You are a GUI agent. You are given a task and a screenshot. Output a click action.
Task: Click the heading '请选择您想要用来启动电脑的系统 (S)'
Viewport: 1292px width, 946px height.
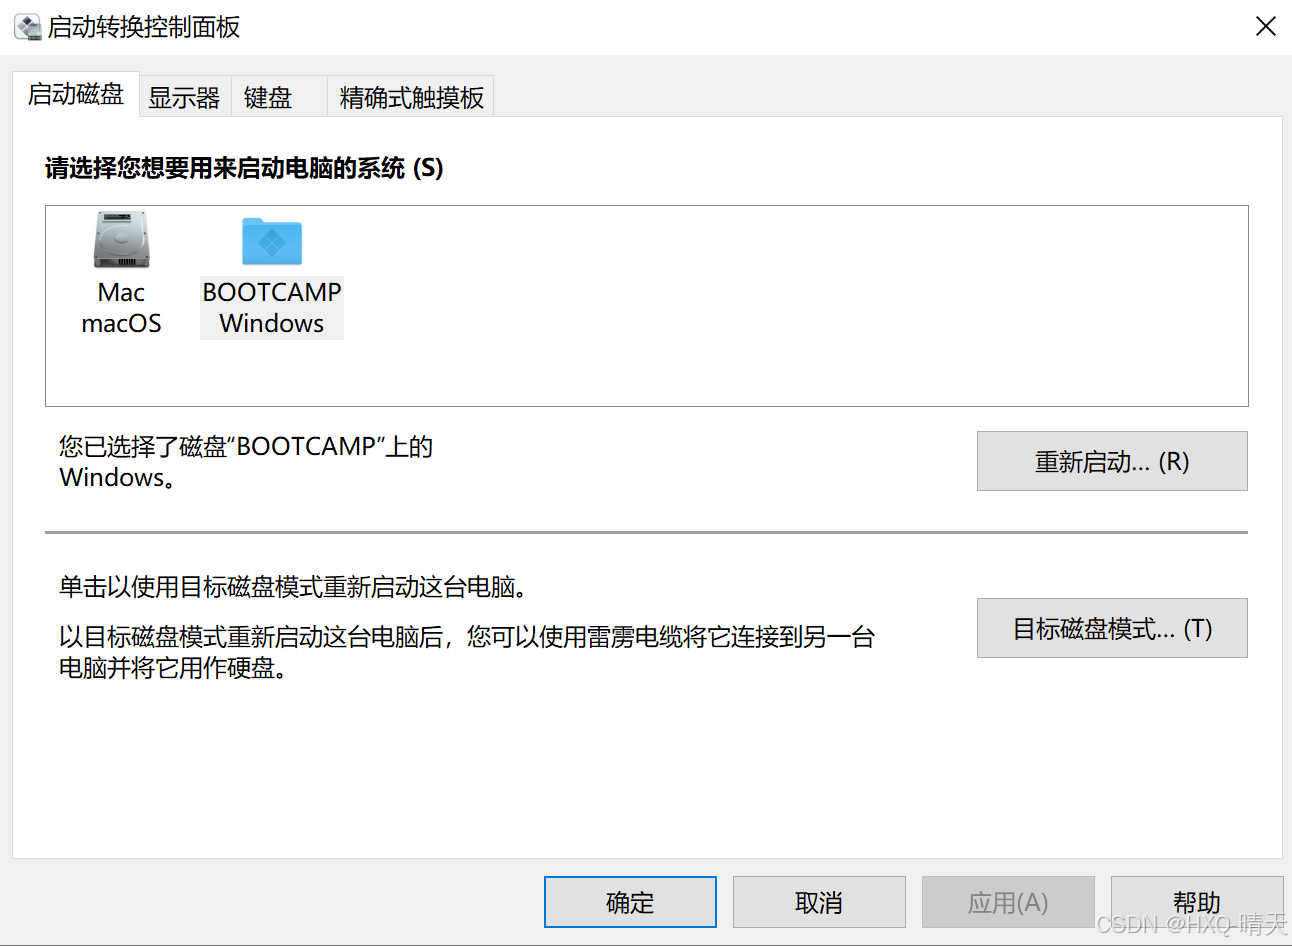click(x=244, y=168)
